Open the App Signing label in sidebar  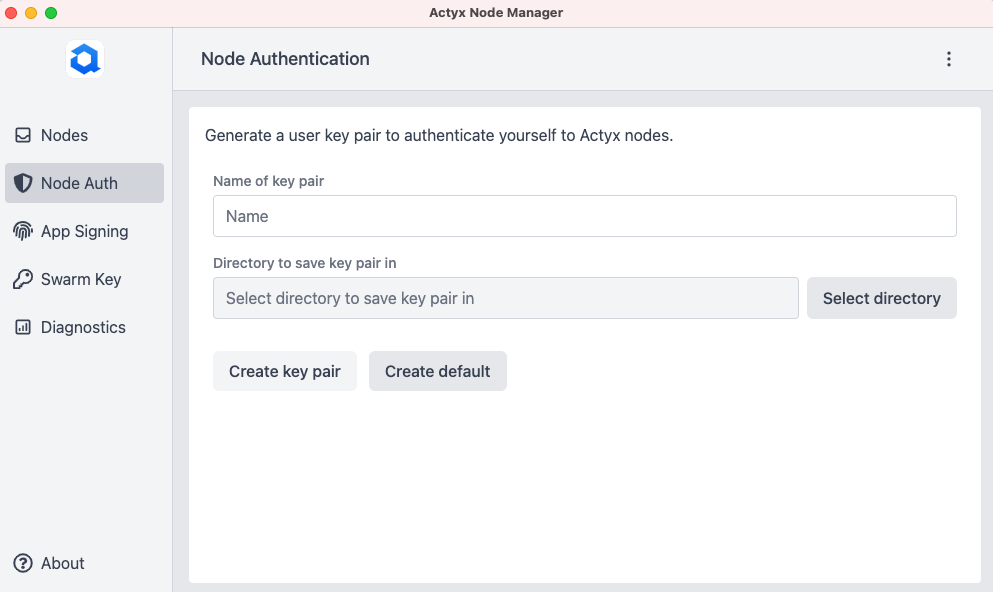(84, 231)
